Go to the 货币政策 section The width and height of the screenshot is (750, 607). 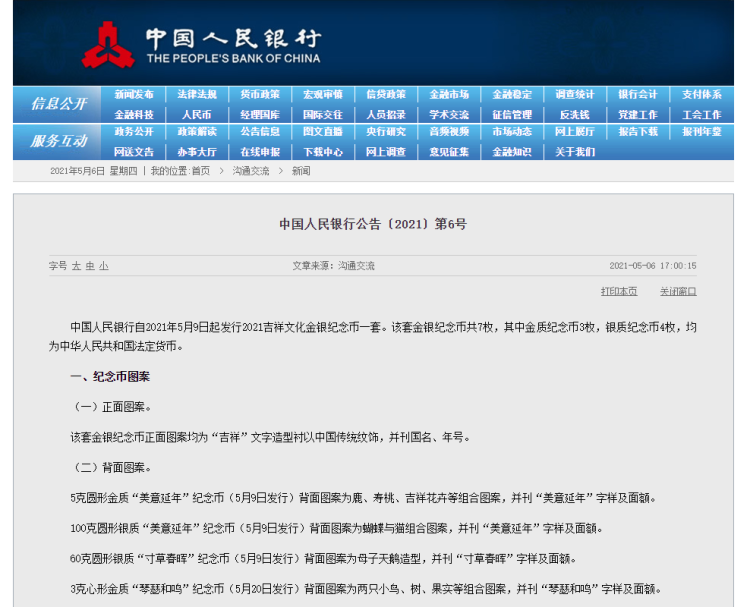[260, 94]
